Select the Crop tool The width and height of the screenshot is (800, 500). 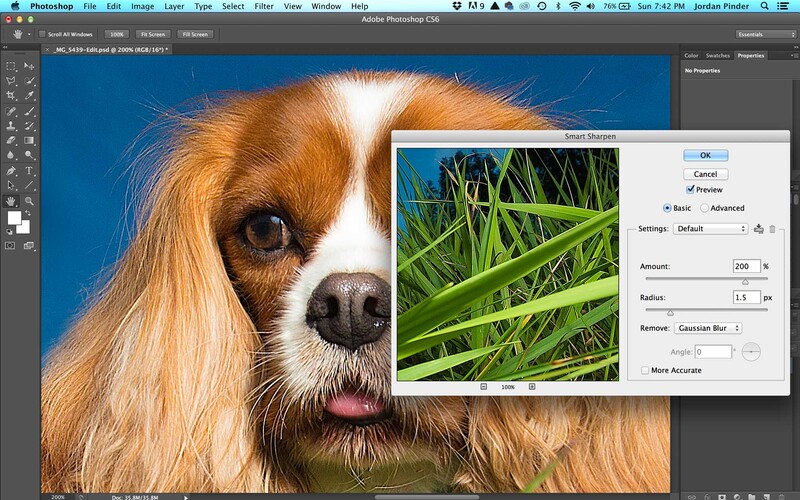point(11,95)
